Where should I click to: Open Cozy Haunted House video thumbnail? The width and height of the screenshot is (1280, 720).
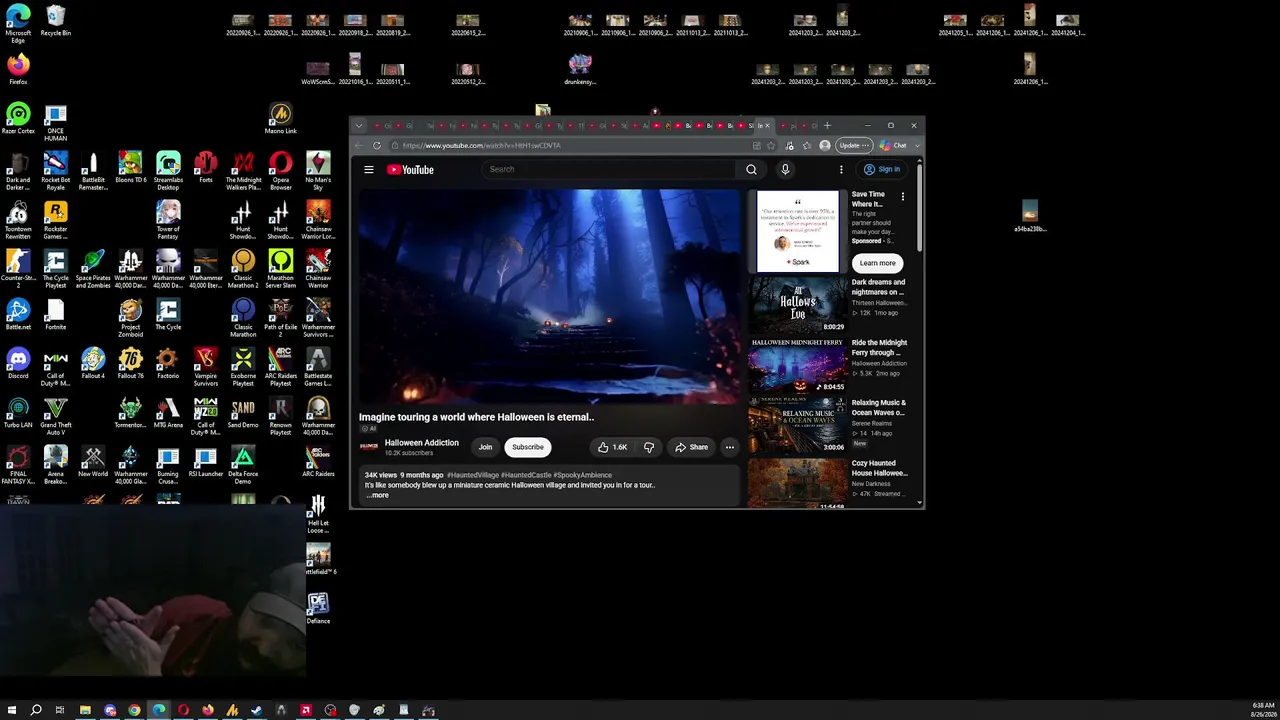(798, 483)
